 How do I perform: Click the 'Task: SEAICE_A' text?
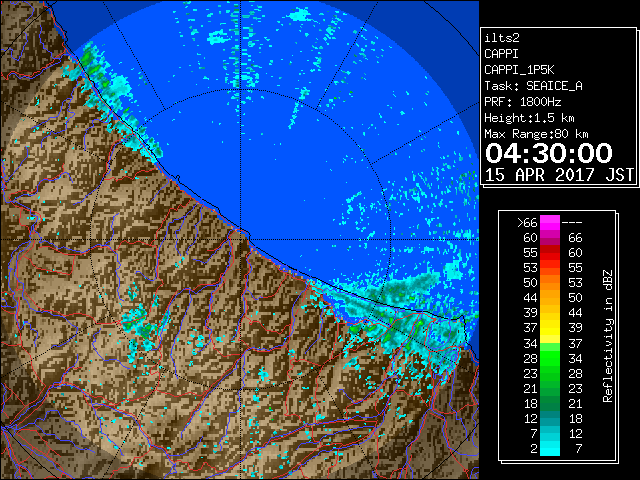click(533, 86)
